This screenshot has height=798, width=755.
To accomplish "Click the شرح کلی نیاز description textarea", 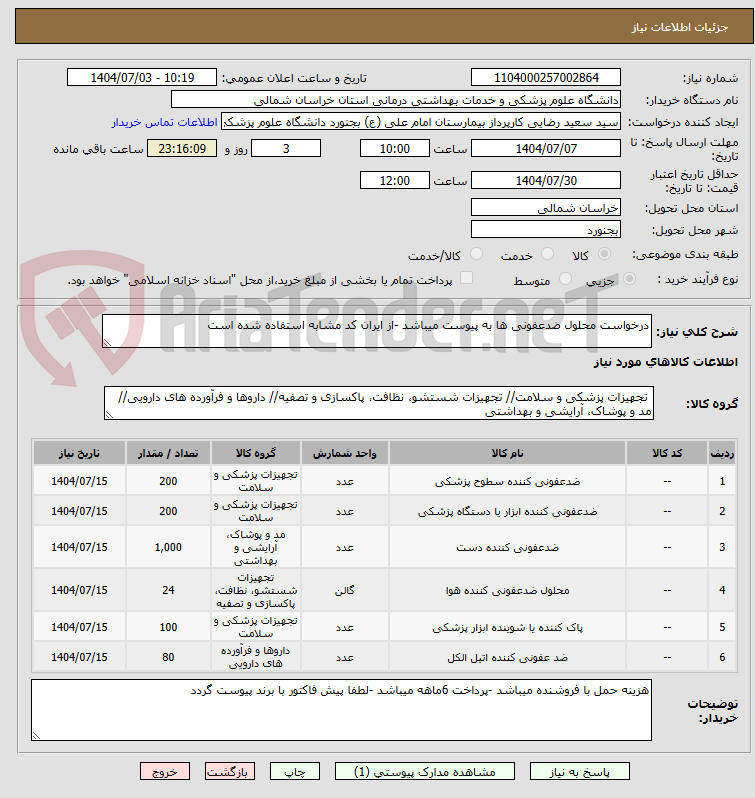I will (377, 331).
